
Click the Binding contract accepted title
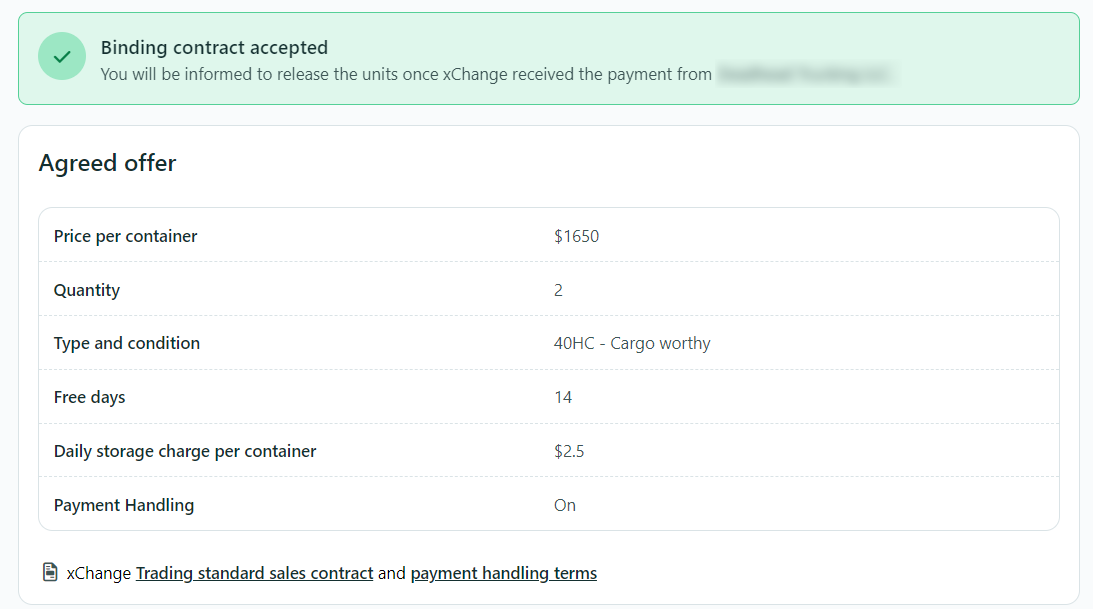(214, 47)
